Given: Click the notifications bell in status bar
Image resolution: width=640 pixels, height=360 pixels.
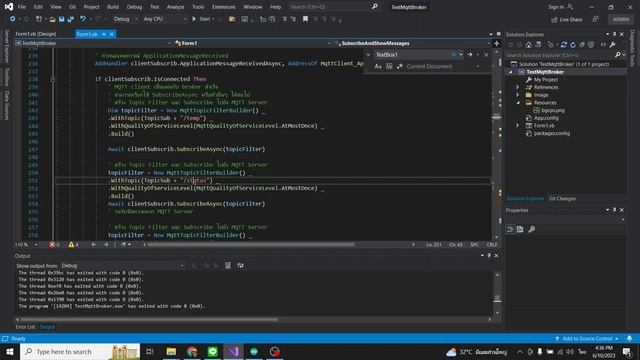Looking at the screenshot, I should (629, 338).
